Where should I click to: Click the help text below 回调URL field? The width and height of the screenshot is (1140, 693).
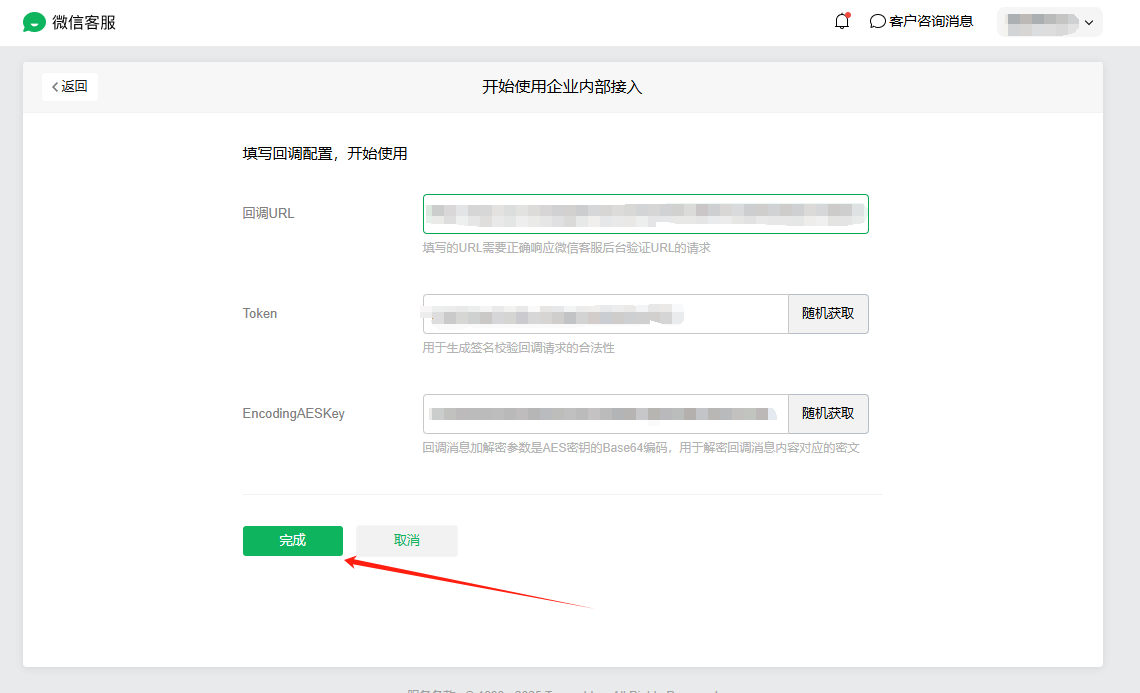[566, 248]
